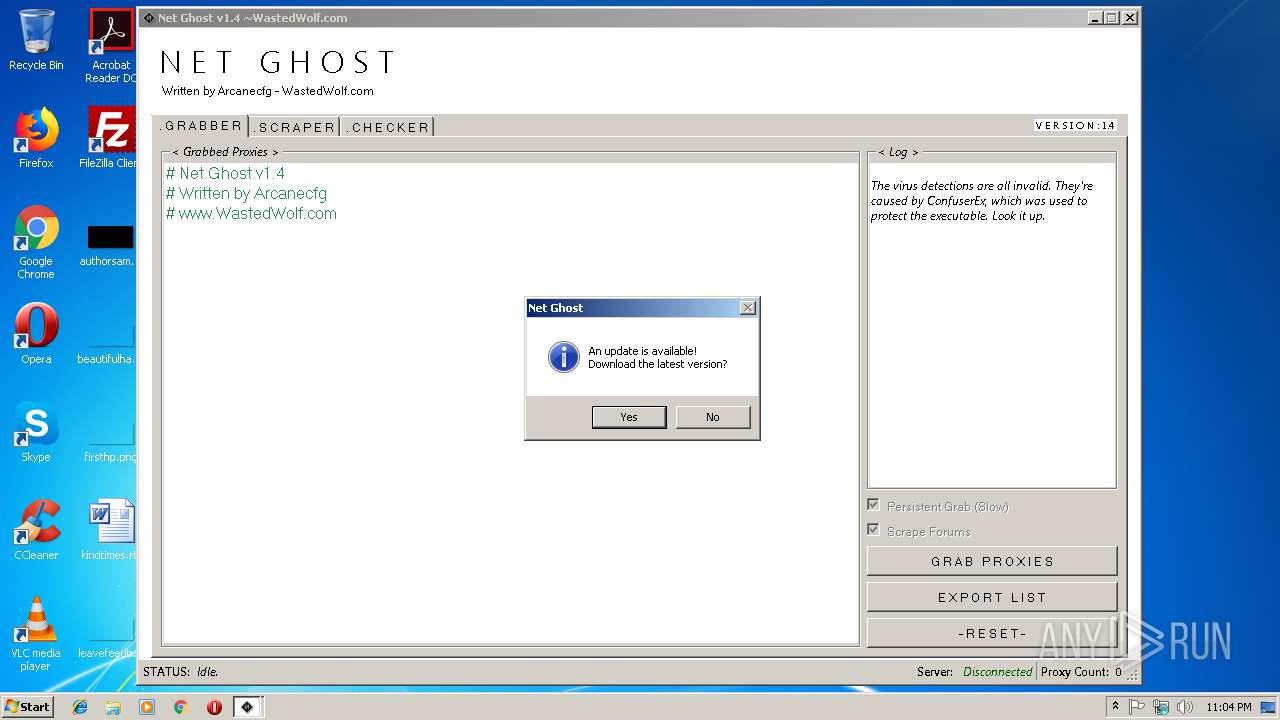Open the FileZilla Client desktop icon

point(111,138)
